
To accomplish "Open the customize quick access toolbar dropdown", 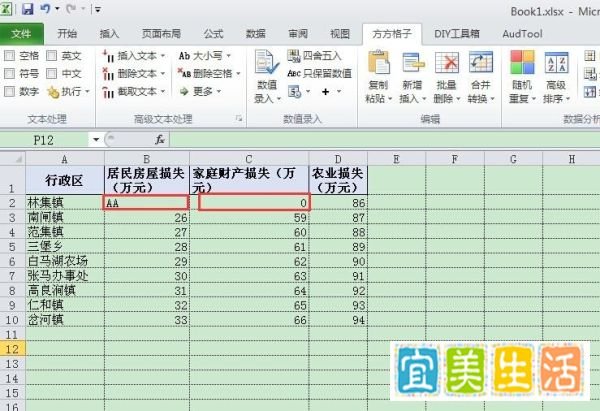I will pyautogui.click(x=98, y=9).
